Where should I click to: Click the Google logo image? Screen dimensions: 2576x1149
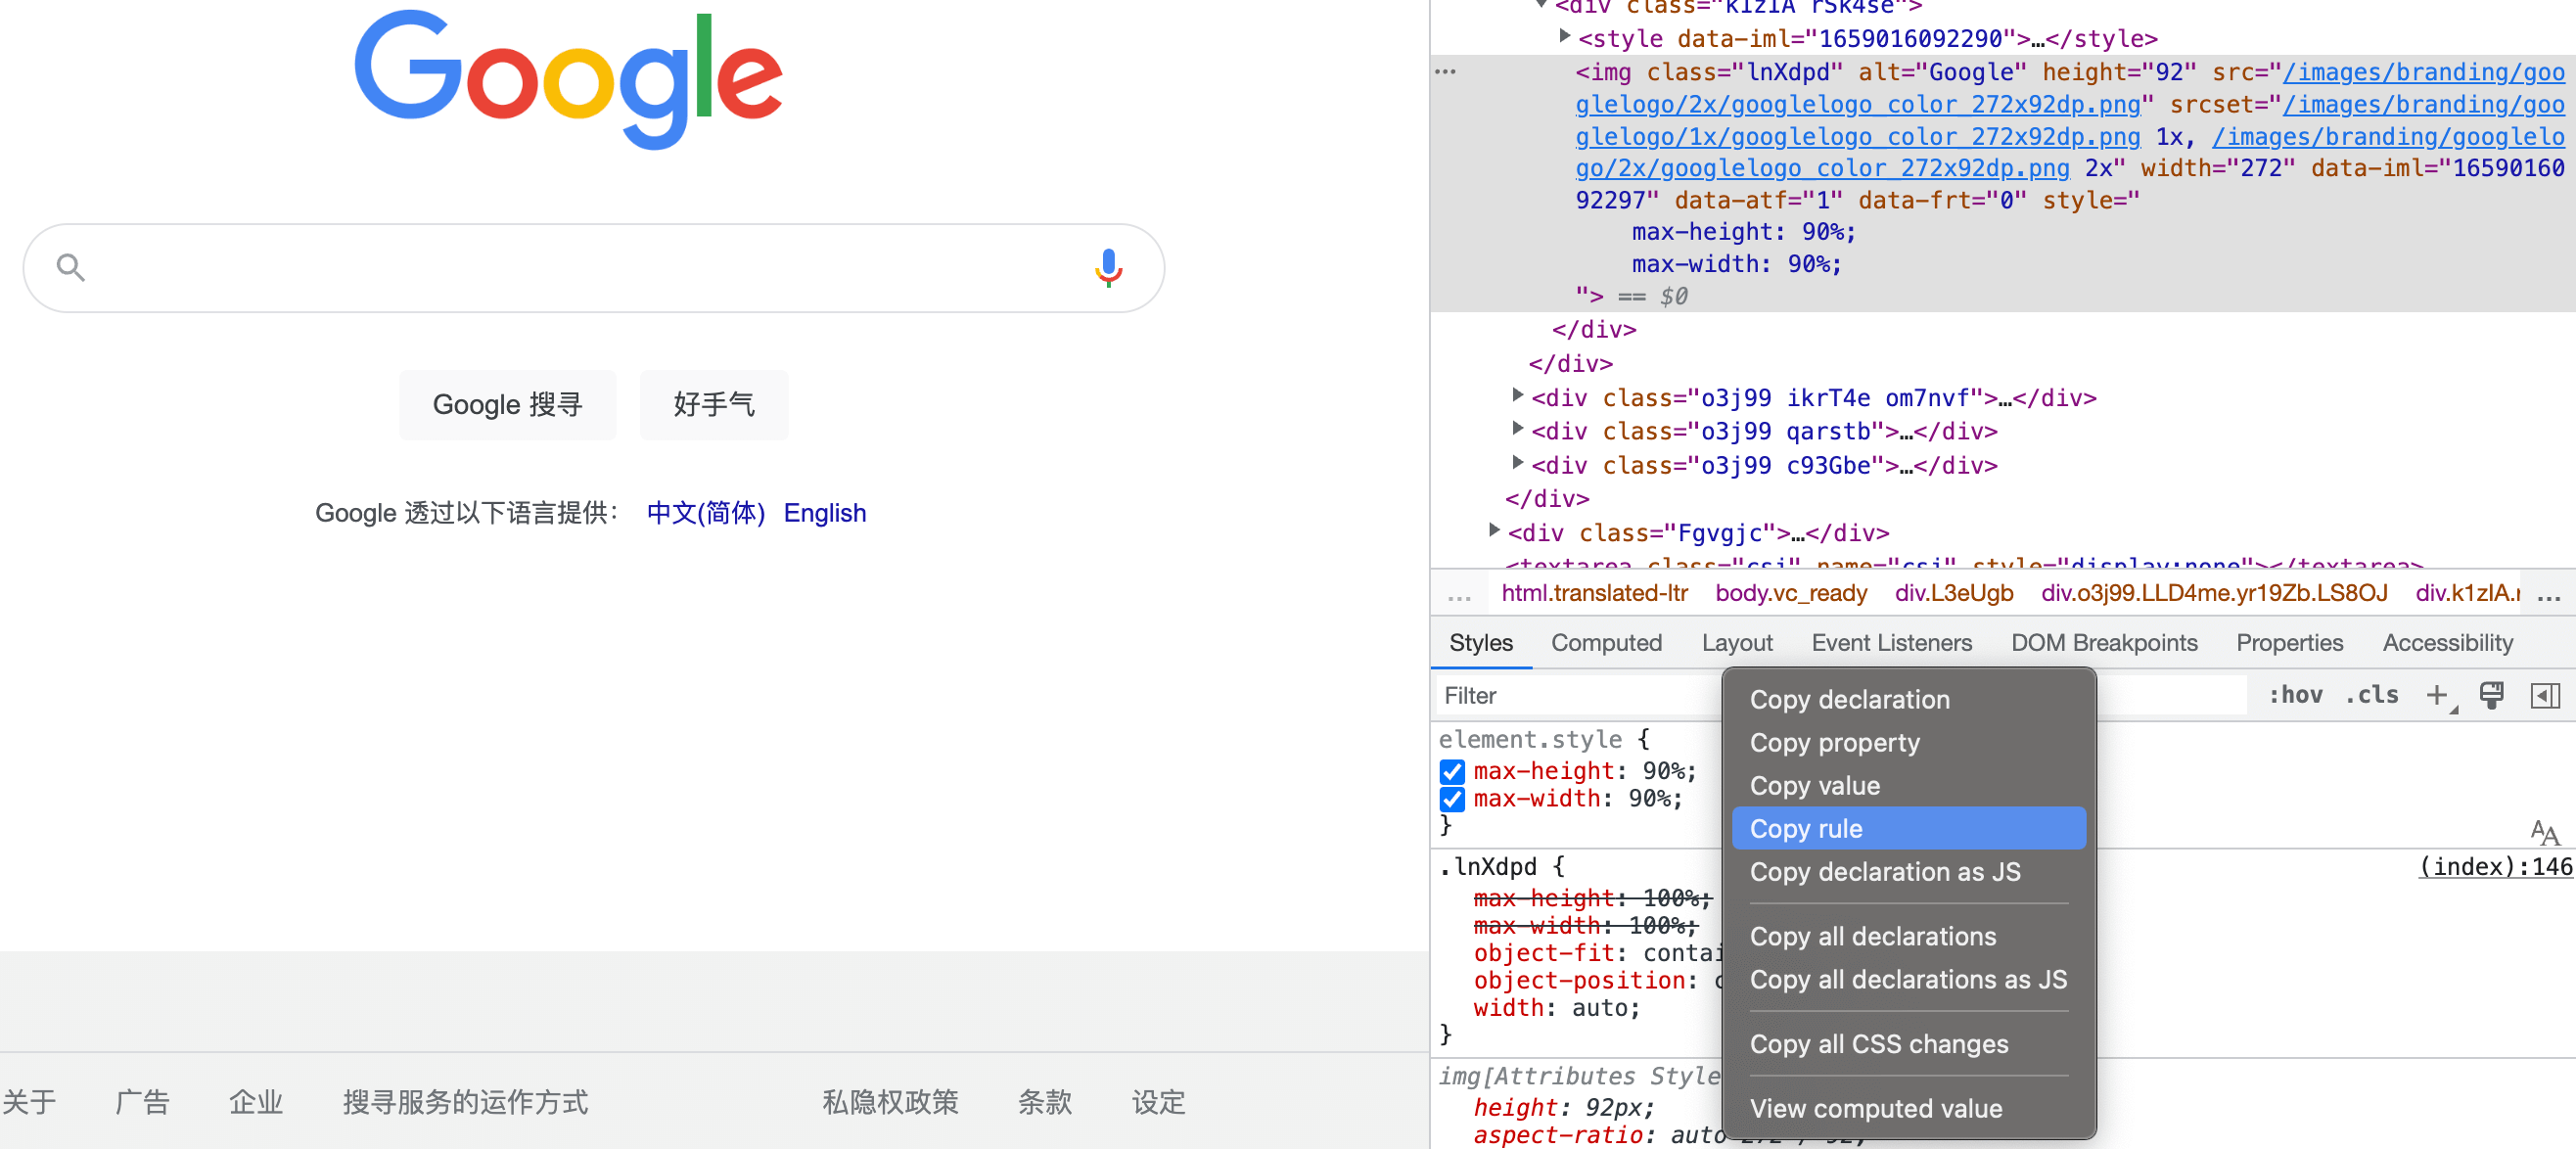coord(569,78)
